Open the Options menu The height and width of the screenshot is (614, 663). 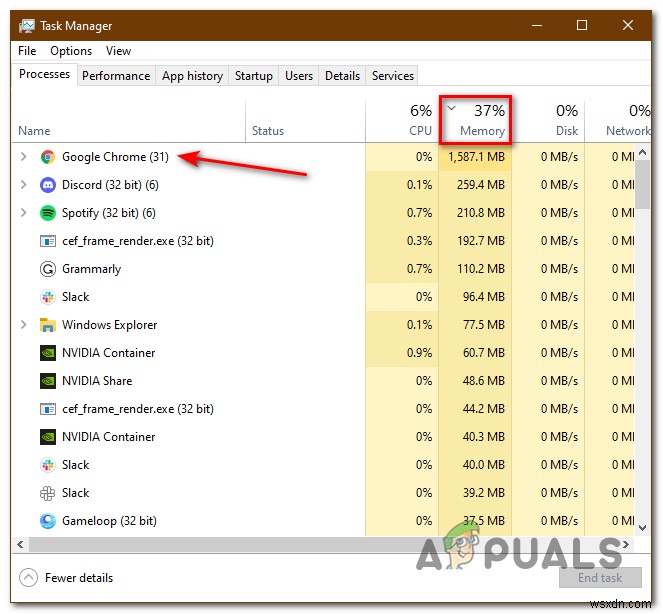71,51
